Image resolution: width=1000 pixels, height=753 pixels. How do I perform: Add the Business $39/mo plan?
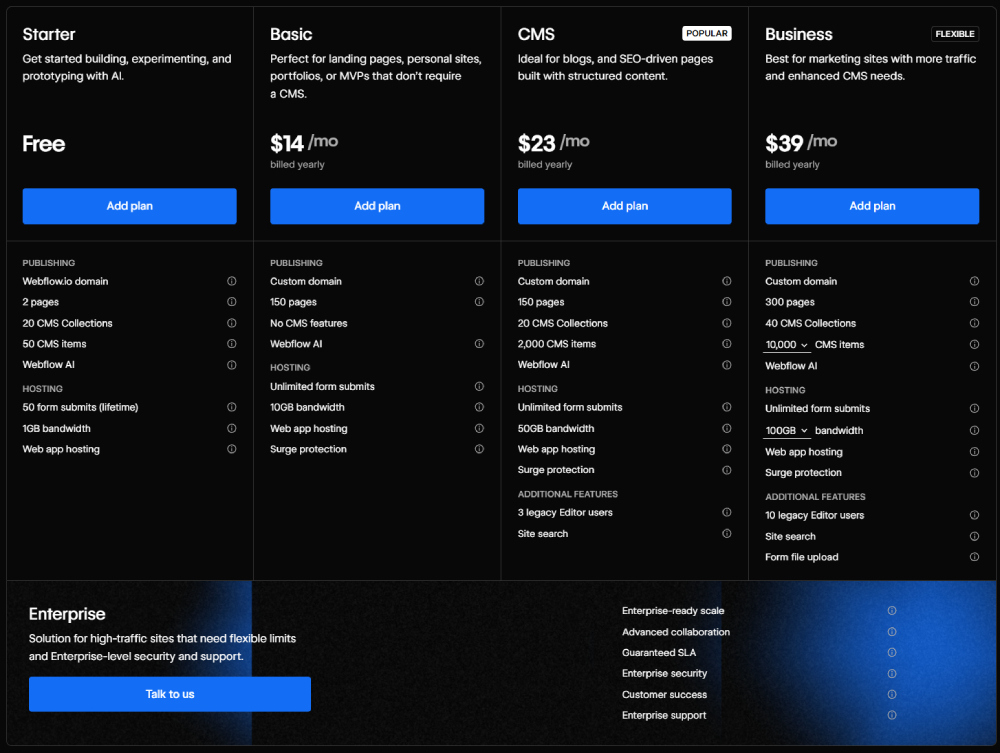point(872,206)
